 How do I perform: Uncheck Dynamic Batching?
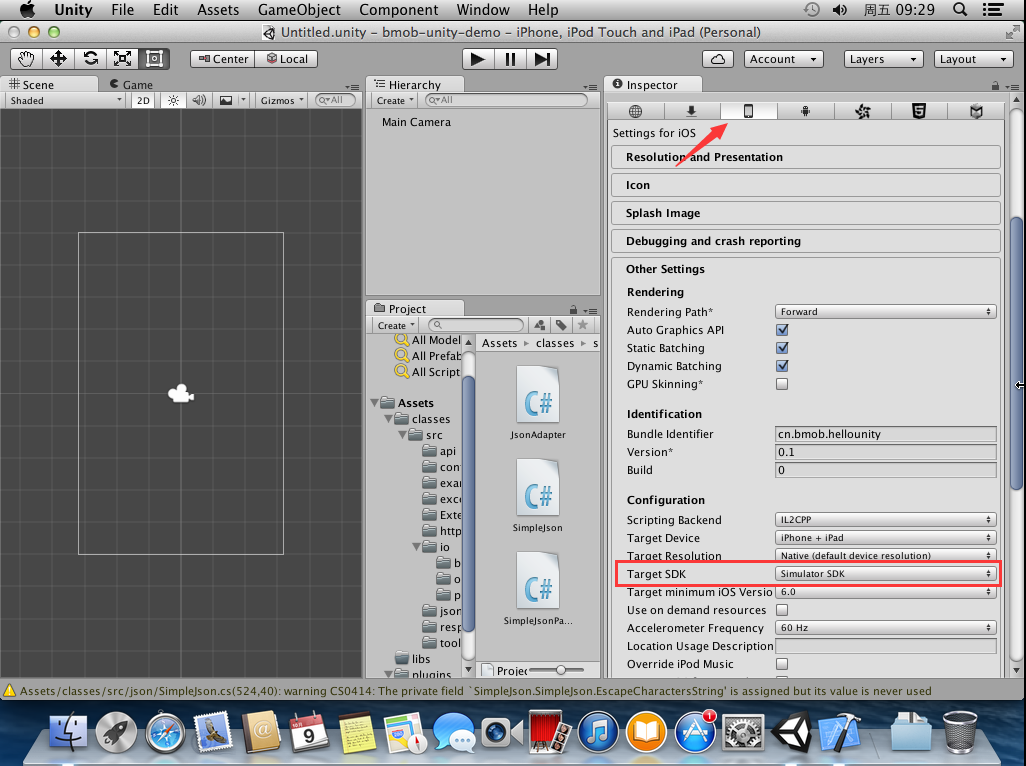coord(782,366)
